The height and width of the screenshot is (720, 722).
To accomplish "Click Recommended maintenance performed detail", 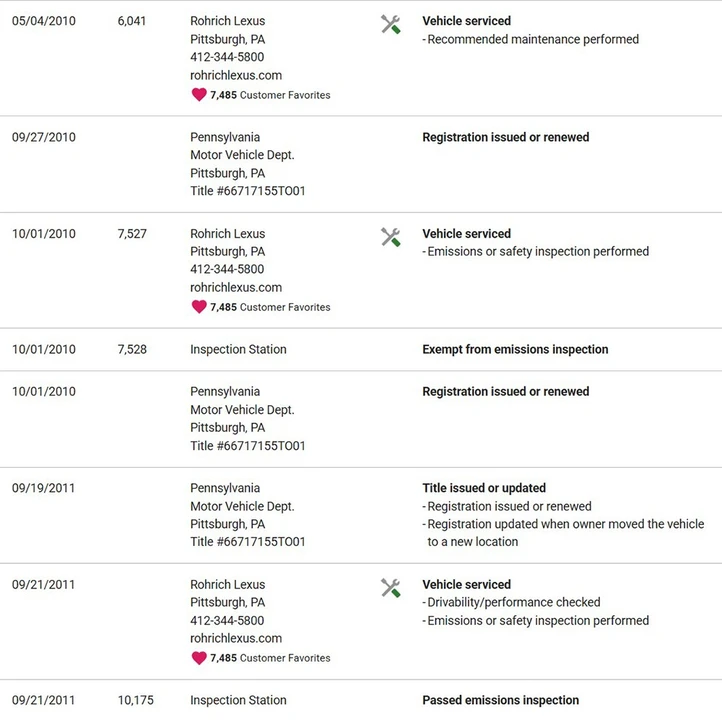I will click(533, 39).
